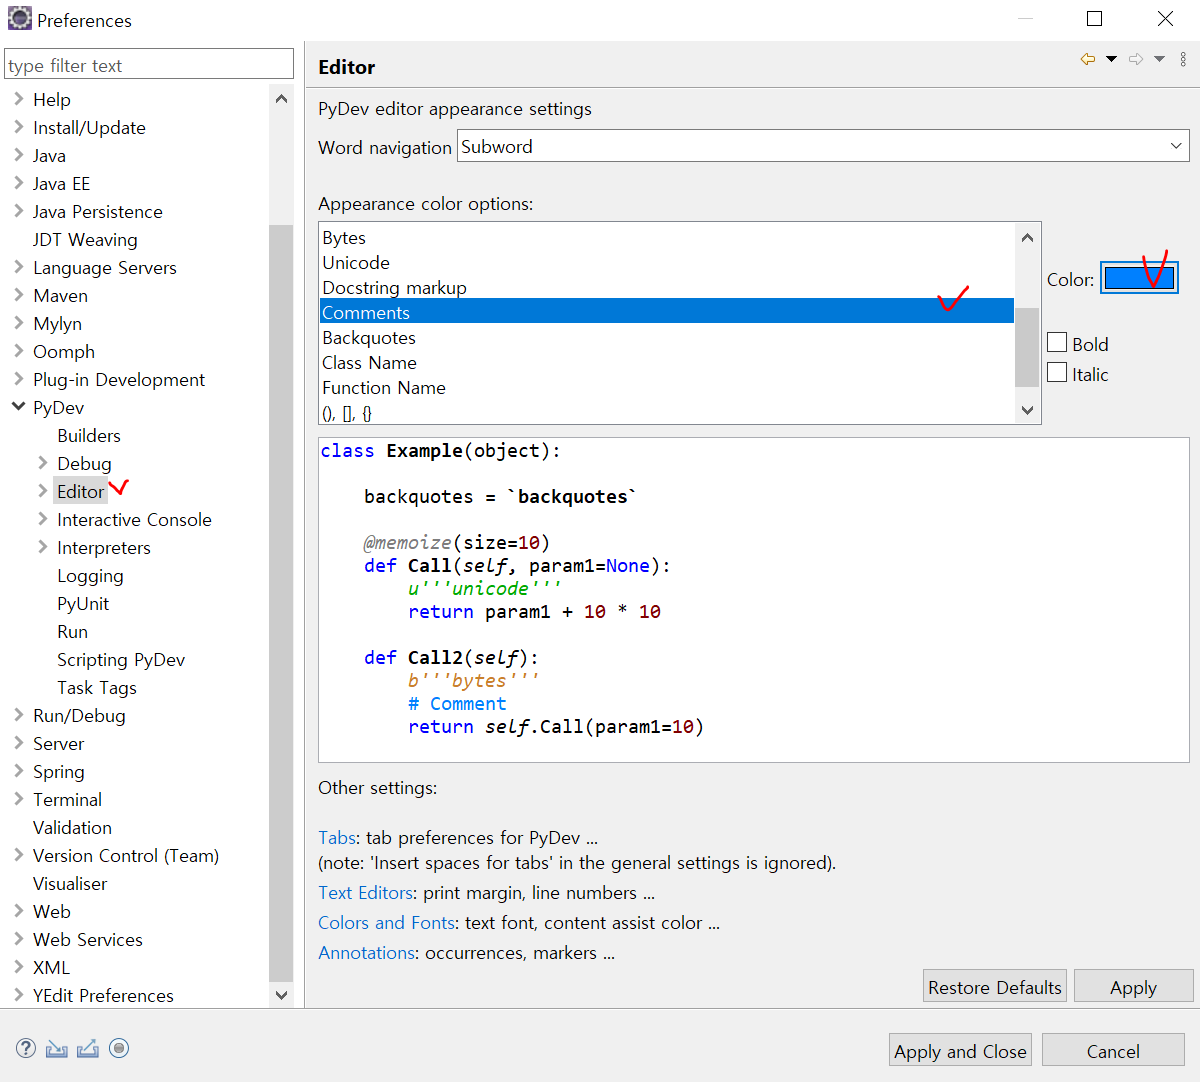Expand the Interpreters node
Viewport: 1200px width, 1082px height.
(x=43, y=546)
